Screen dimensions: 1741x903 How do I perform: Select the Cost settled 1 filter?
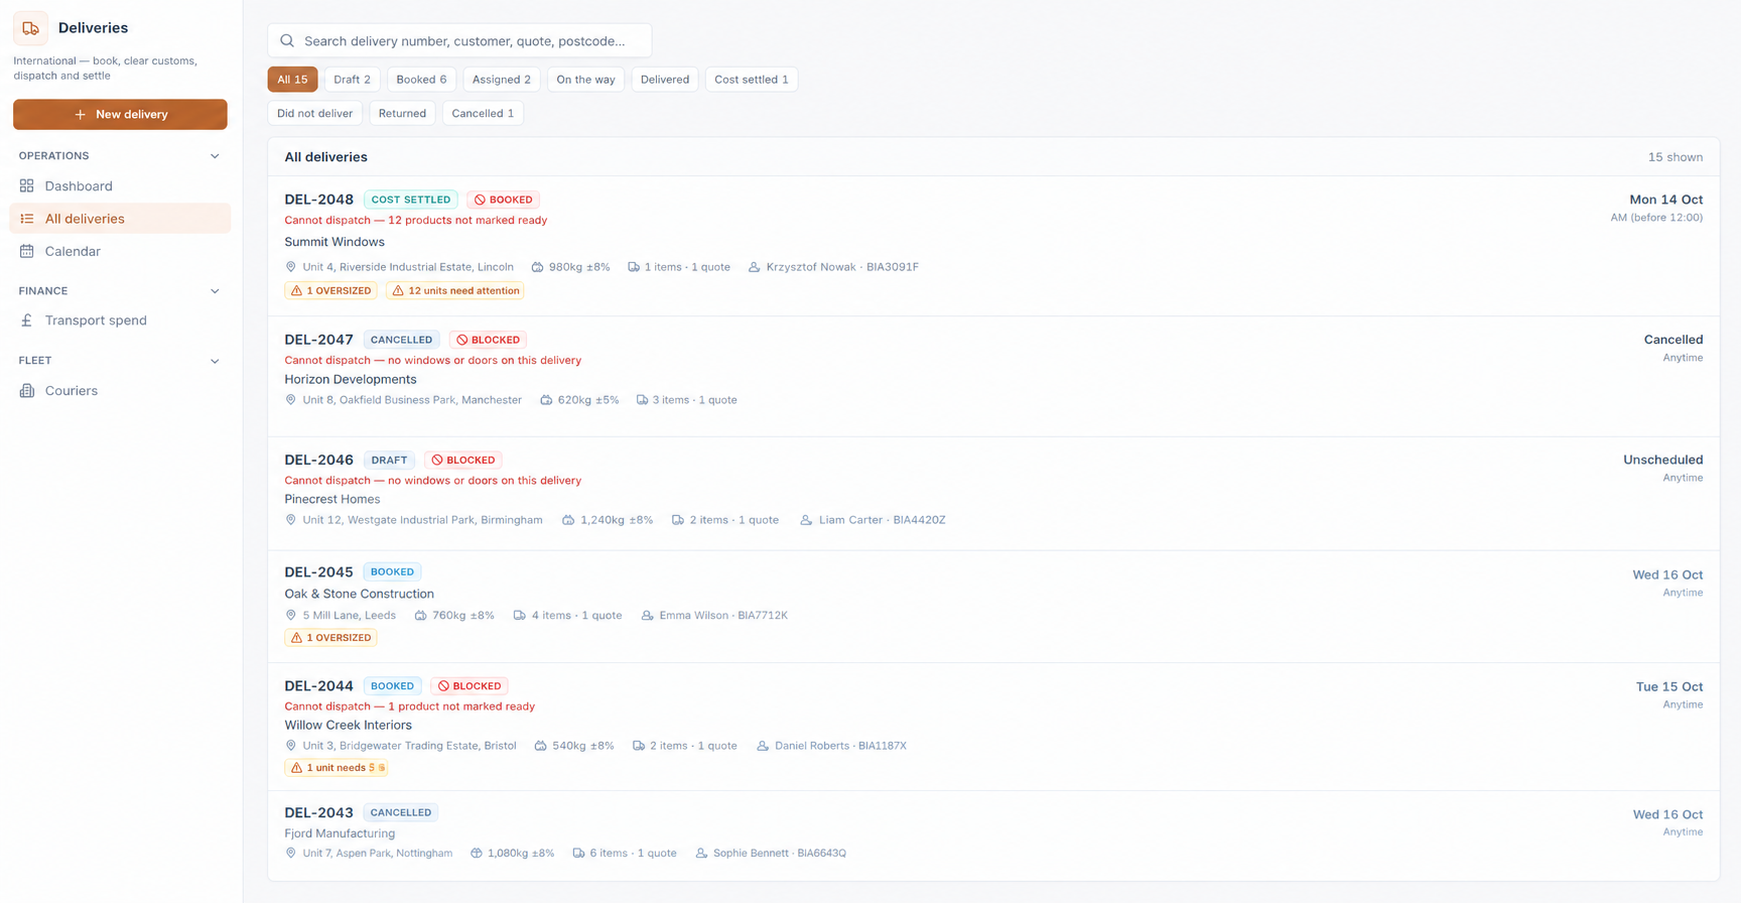click(x=751, y=79)
